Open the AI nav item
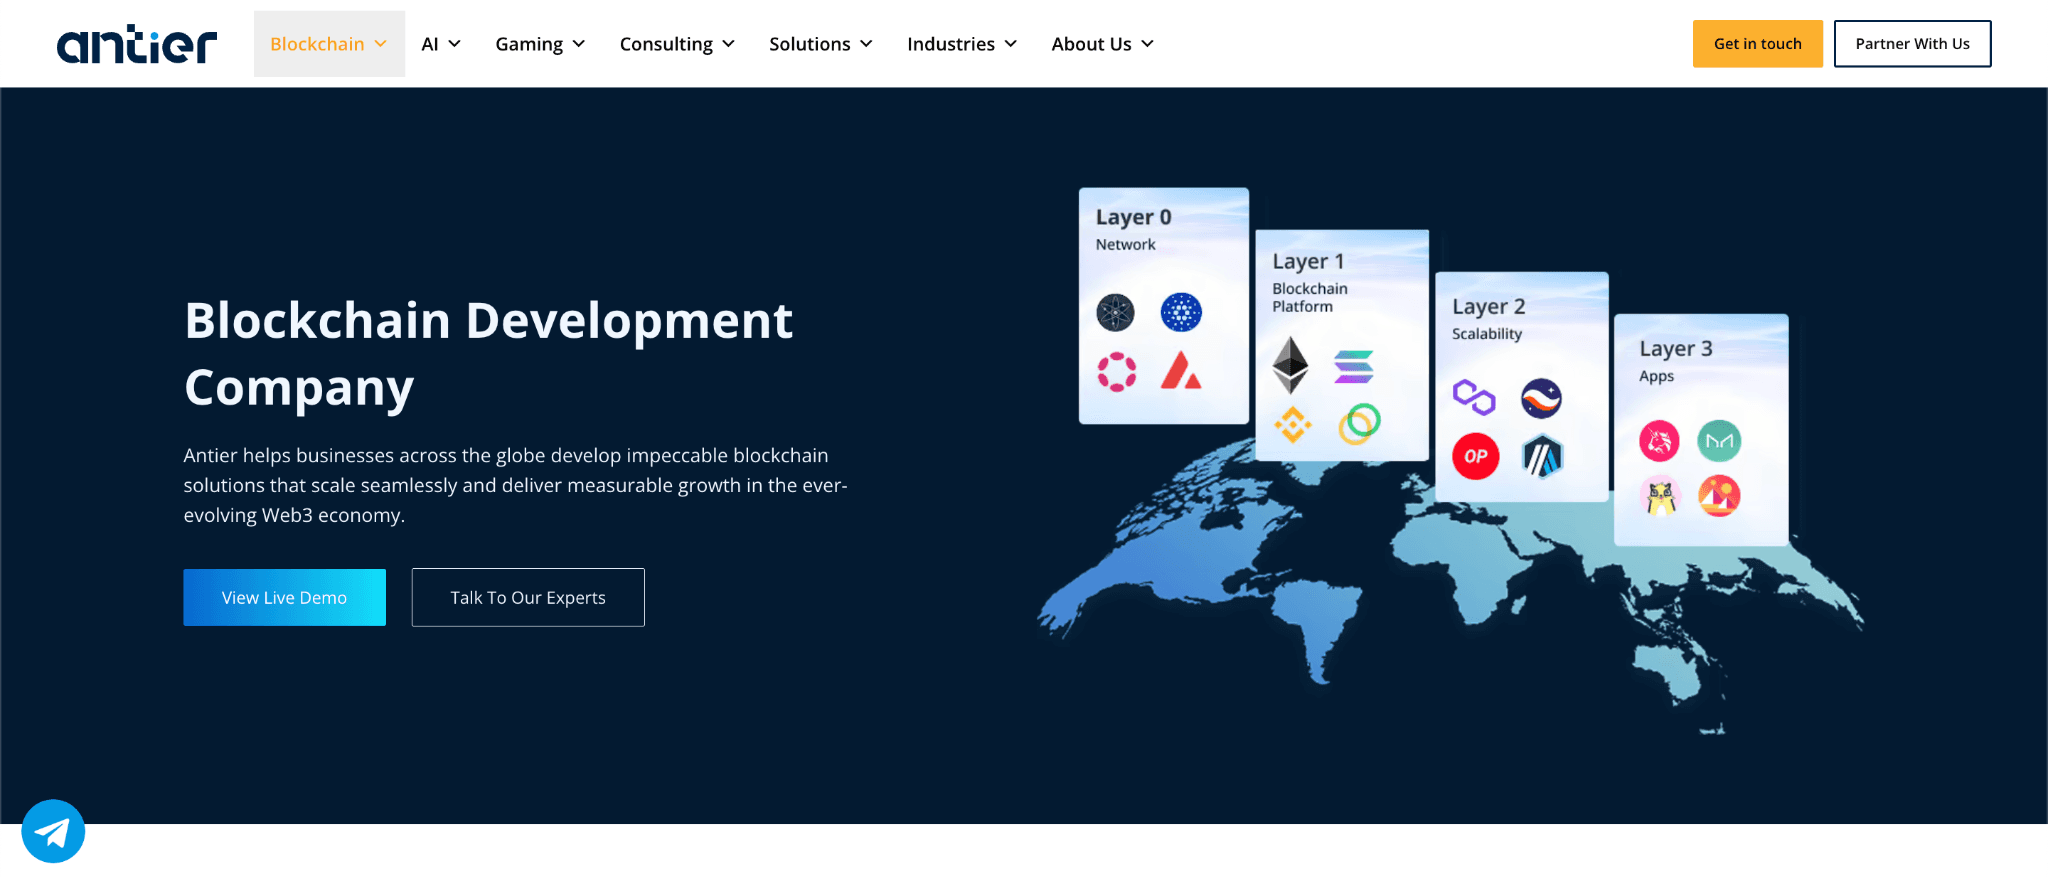The image size is (2048, 878). [x=441, y=44]
